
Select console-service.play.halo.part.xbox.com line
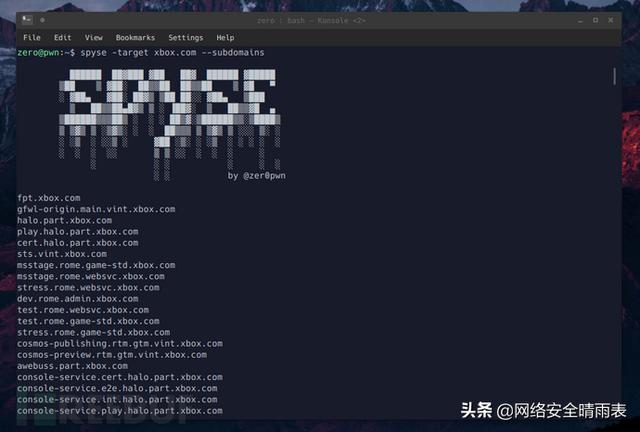coord(120,411)
